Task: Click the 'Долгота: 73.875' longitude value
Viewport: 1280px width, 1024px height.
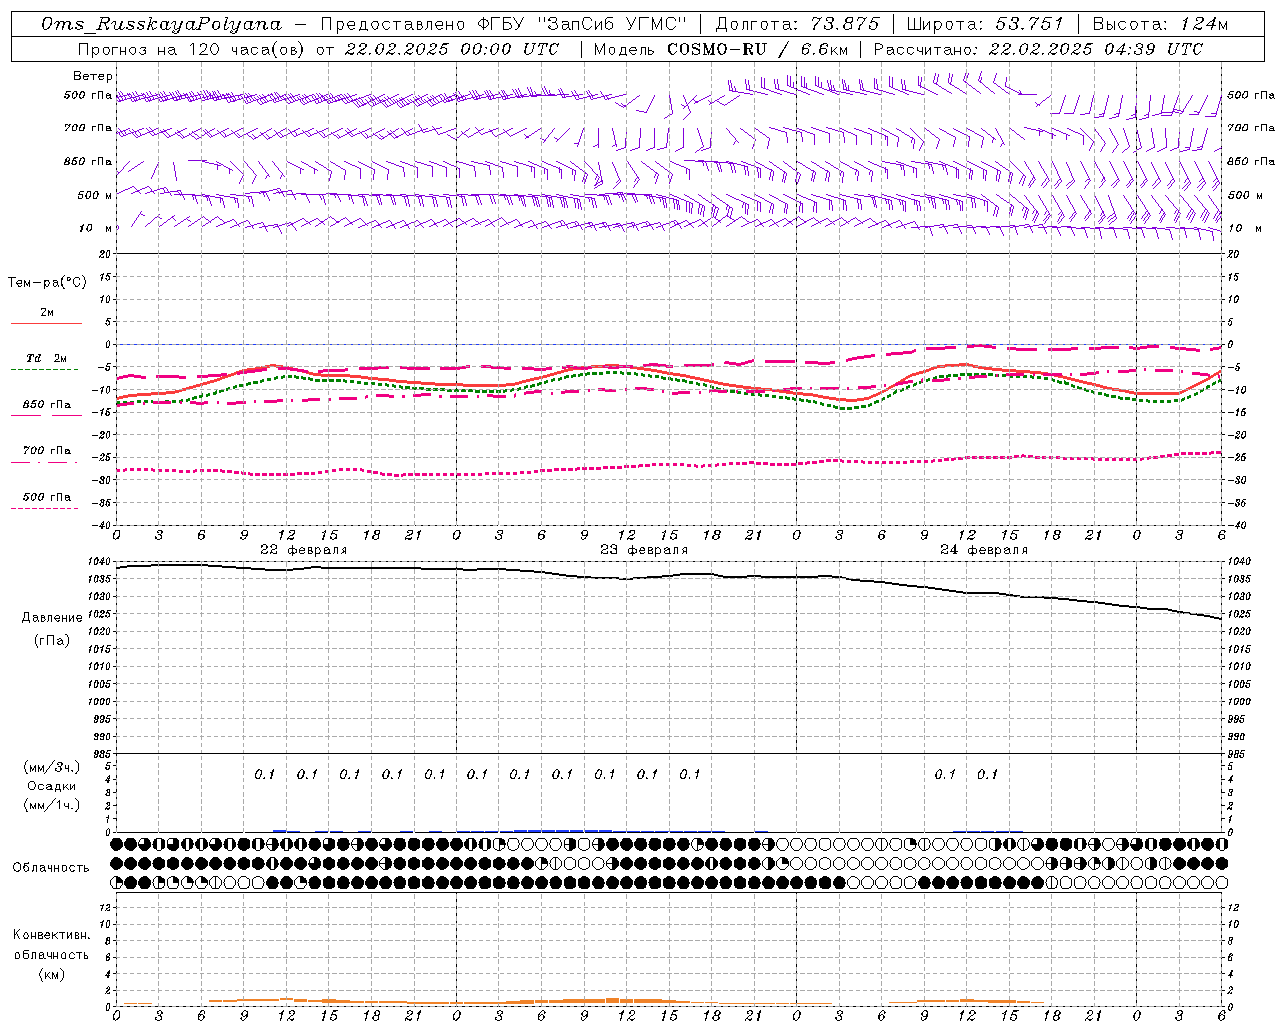Action: click(x=798, y=24)
